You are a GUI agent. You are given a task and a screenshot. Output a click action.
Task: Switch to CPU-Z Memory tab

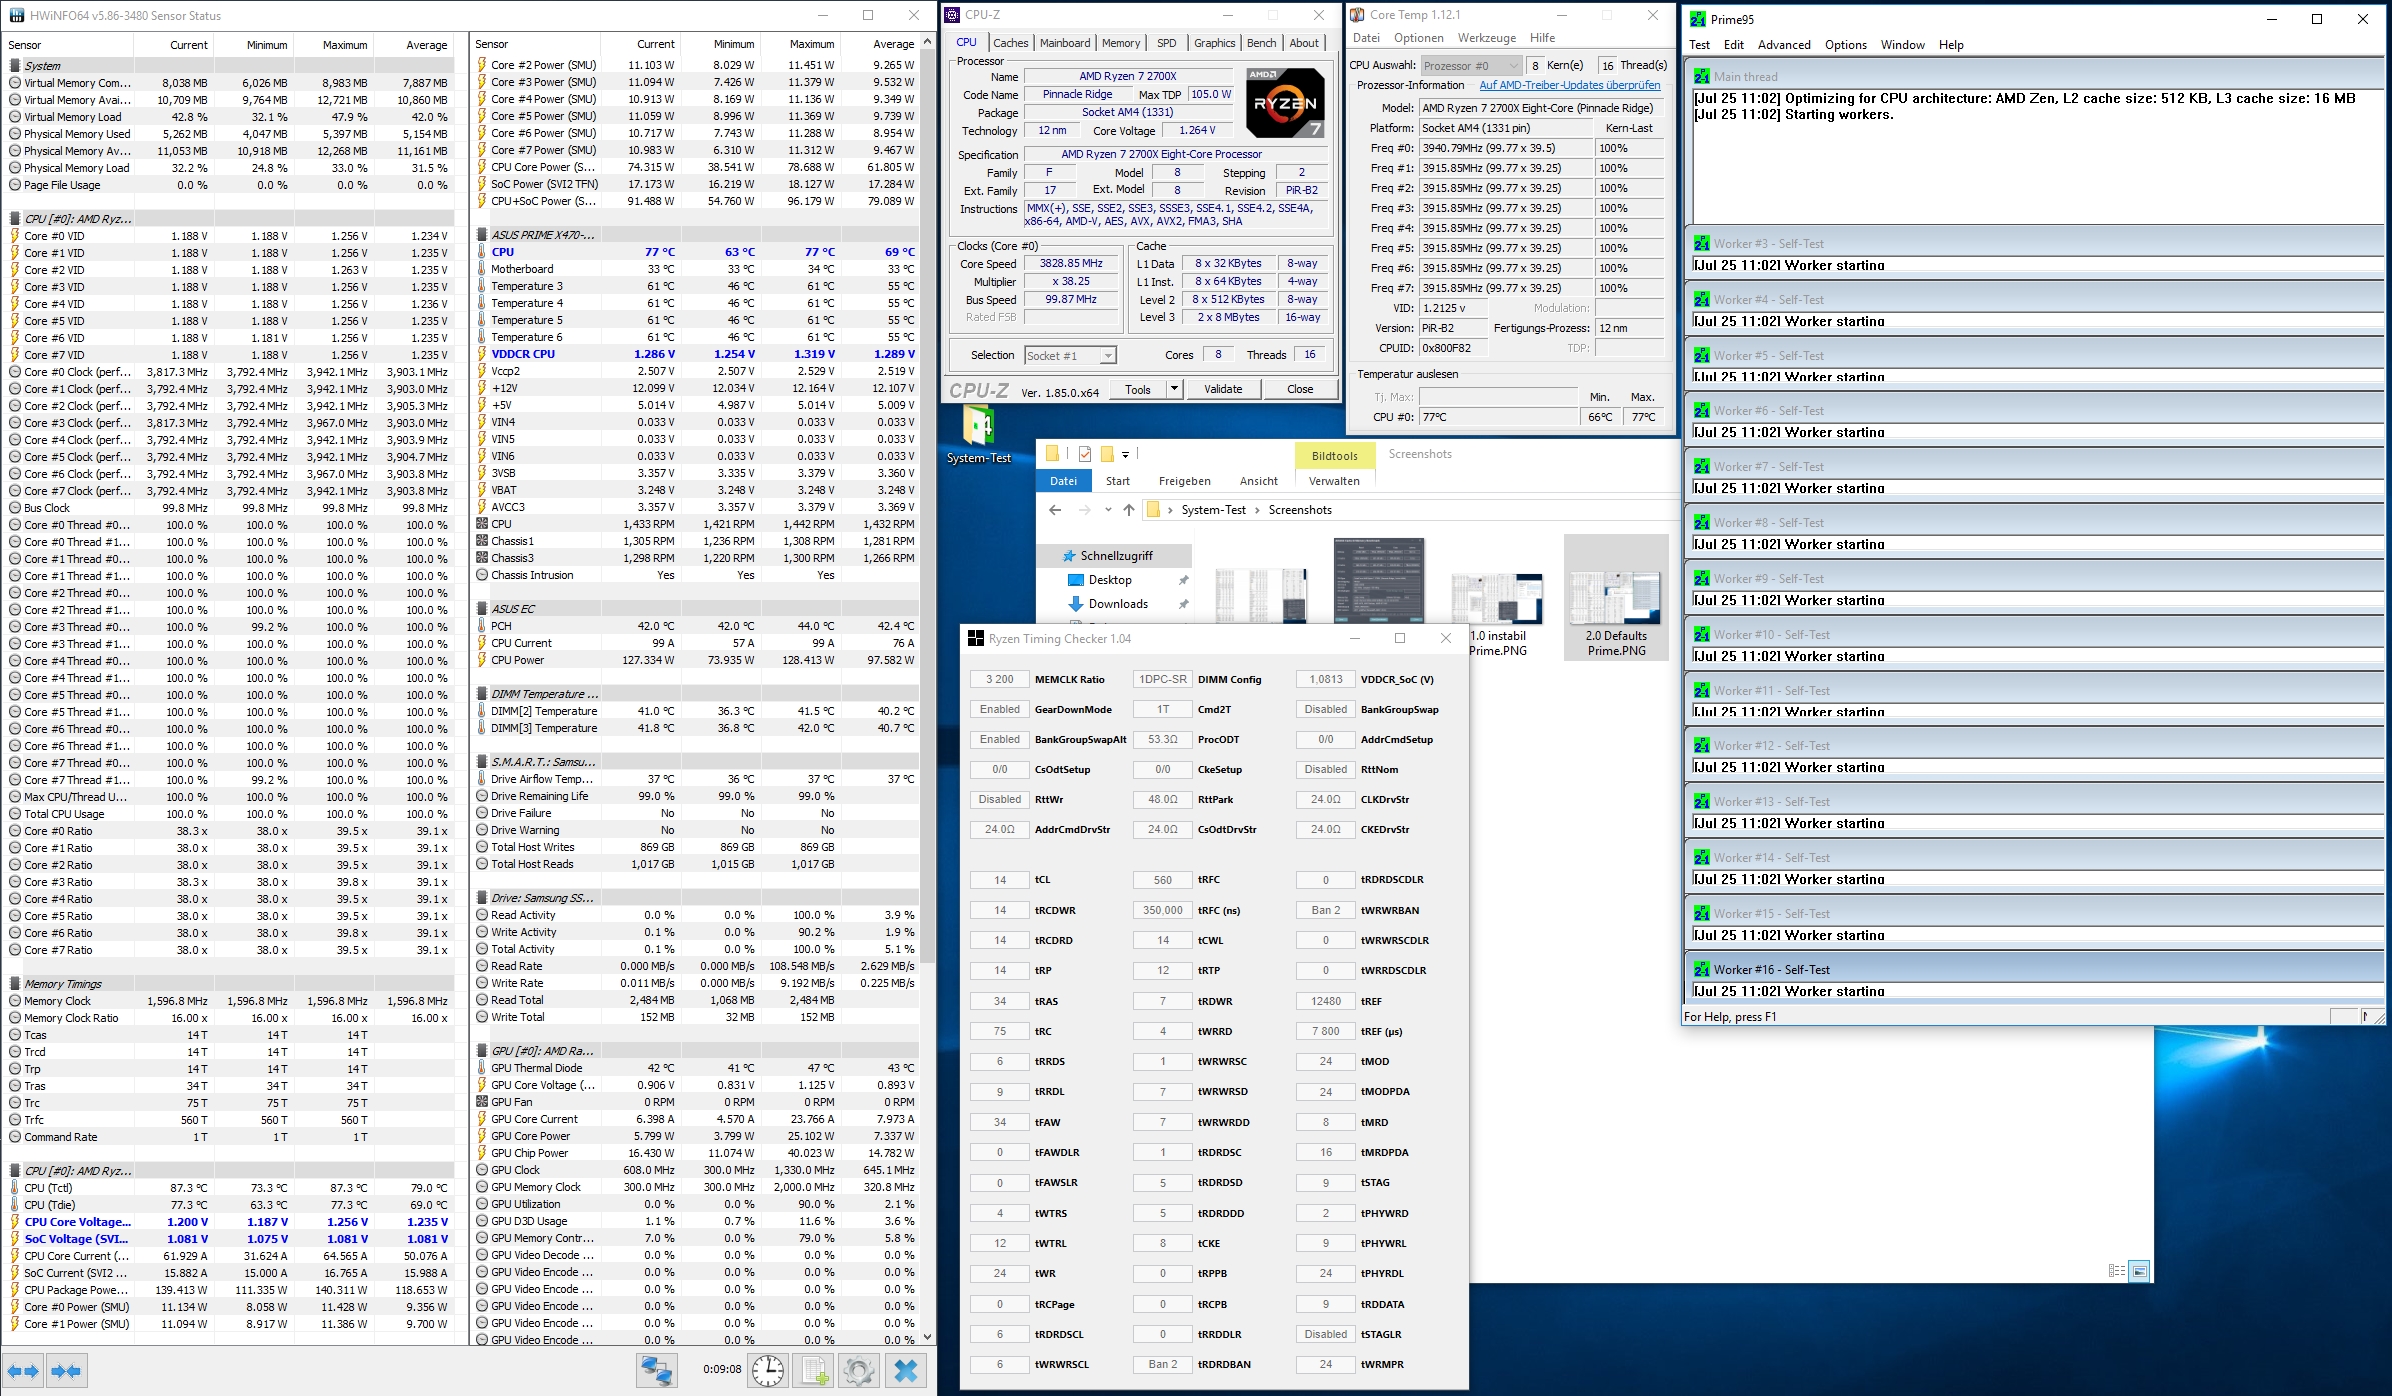pyautogui.click(x=1120, y=43)
